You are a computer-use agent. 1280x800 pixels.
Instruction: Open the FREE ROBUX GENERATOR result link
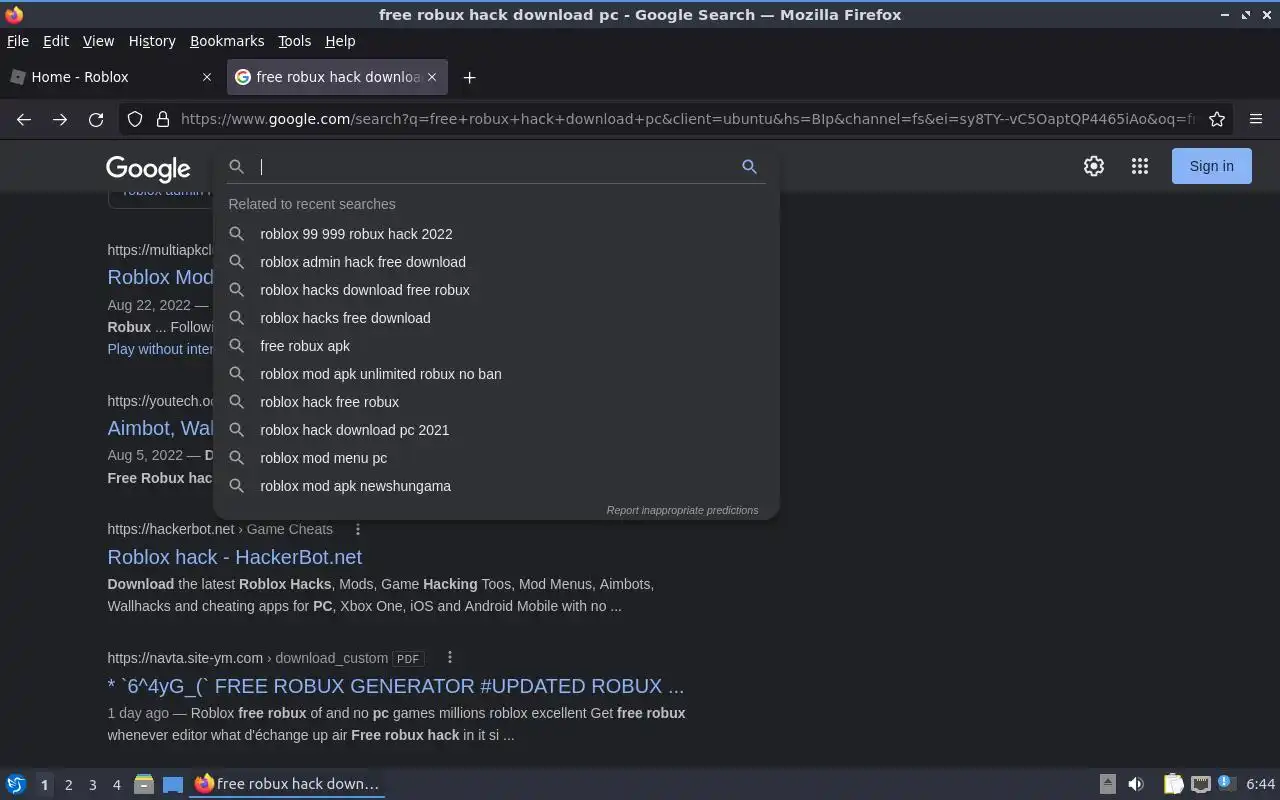coord(396,686)
